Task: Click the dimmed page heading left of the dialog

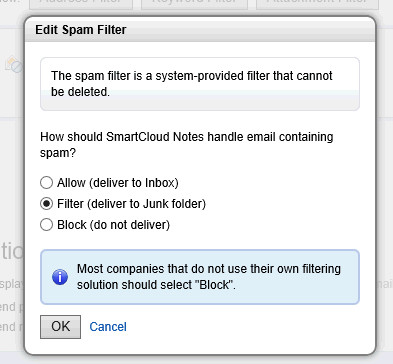Action: click(12, 251)
